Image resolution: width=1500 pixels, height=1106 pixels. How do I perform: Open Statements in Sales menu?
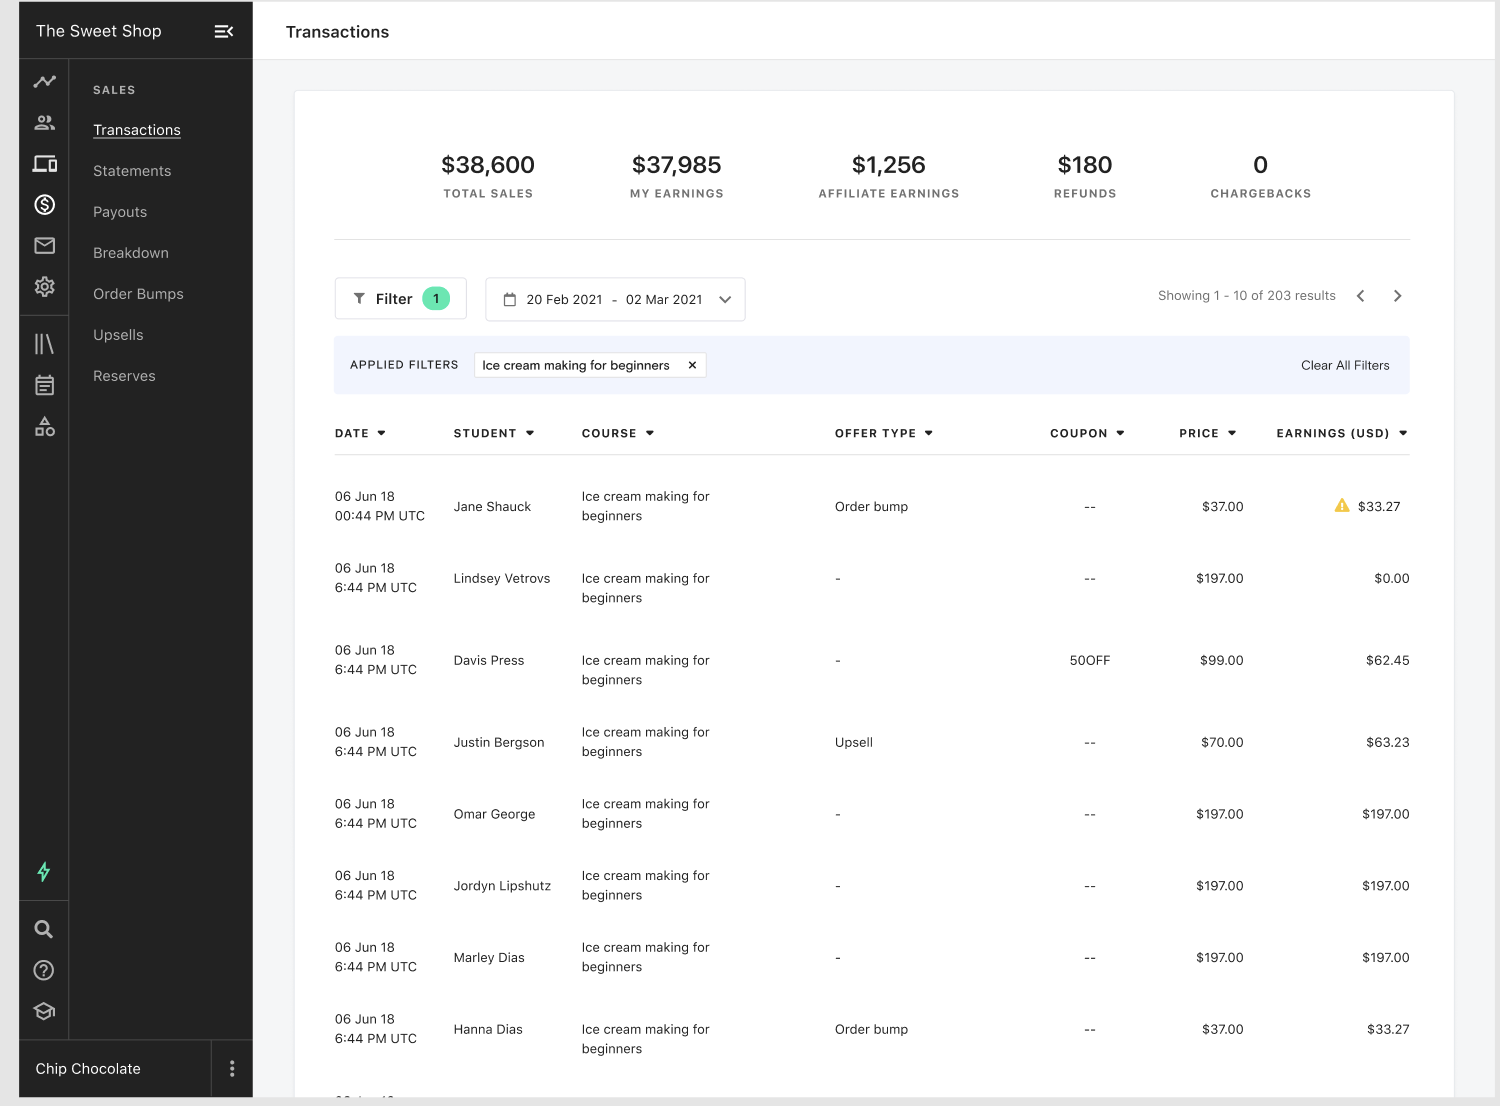tap(132, 171)
